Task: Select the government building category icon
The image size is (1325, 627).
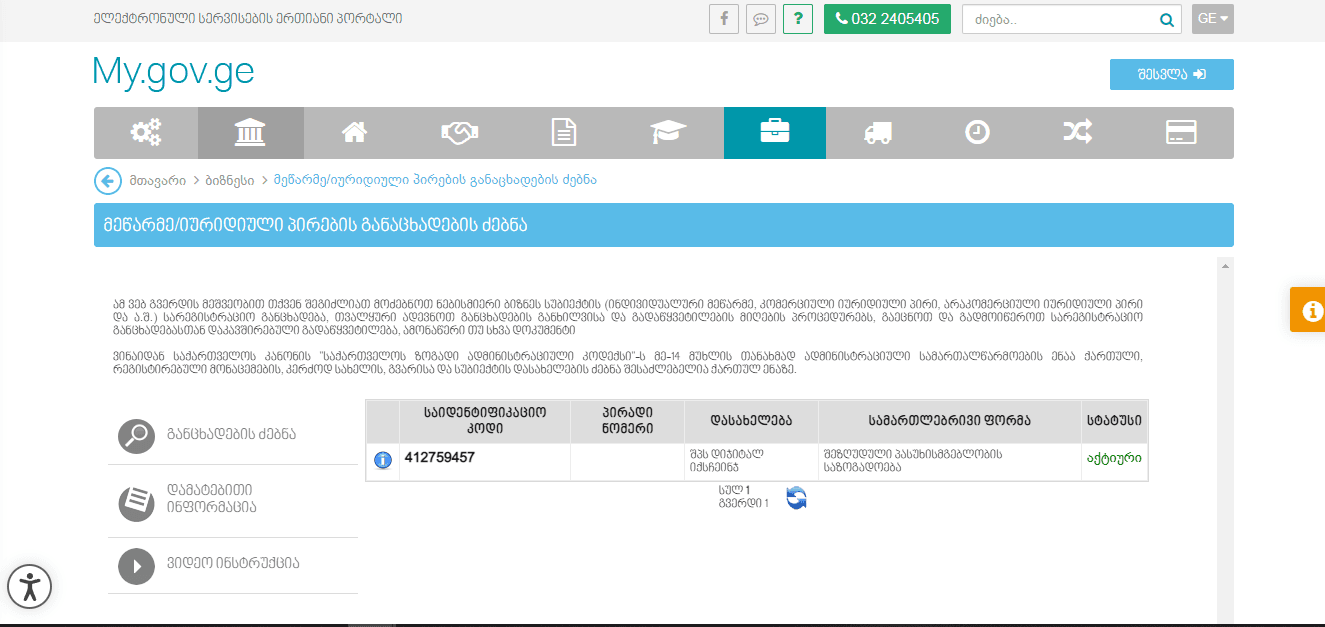Action: [x=250, y=133]
